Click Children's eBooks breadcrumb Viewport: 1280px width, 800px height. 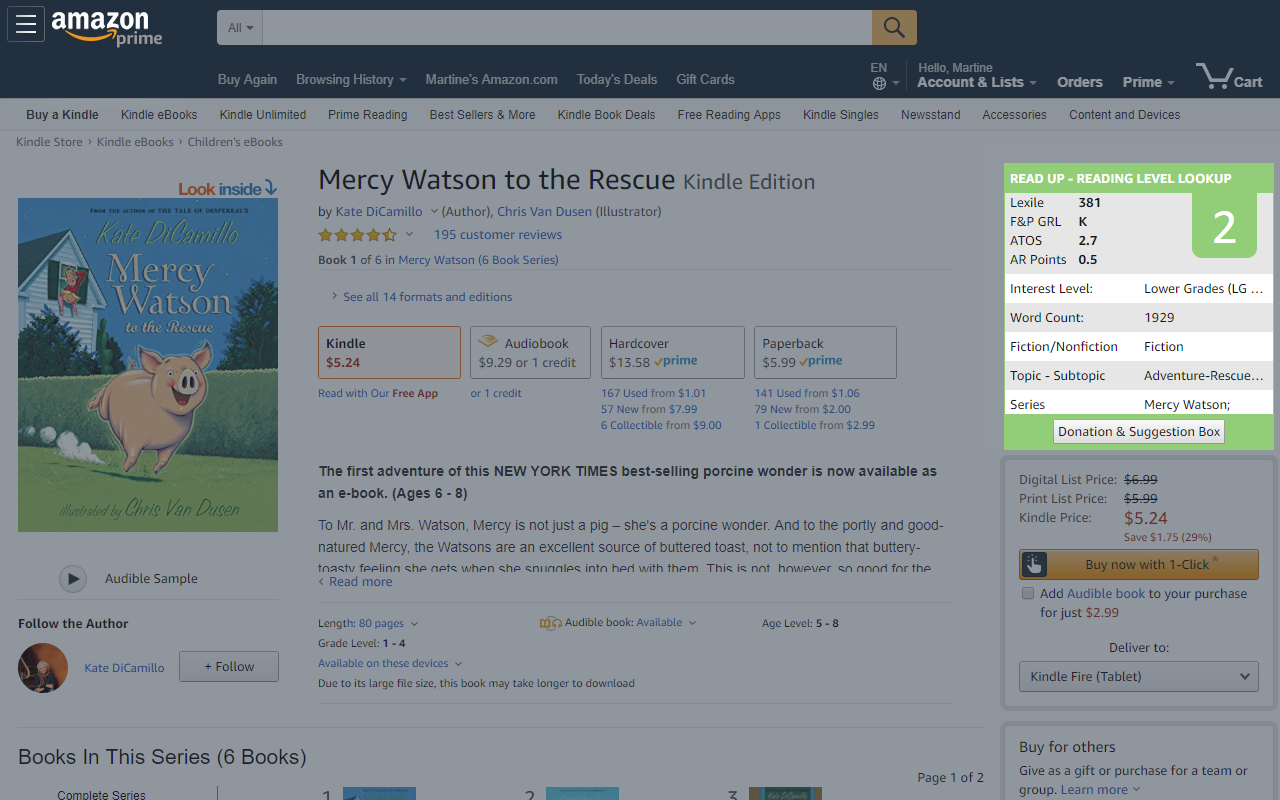[235, 142]
